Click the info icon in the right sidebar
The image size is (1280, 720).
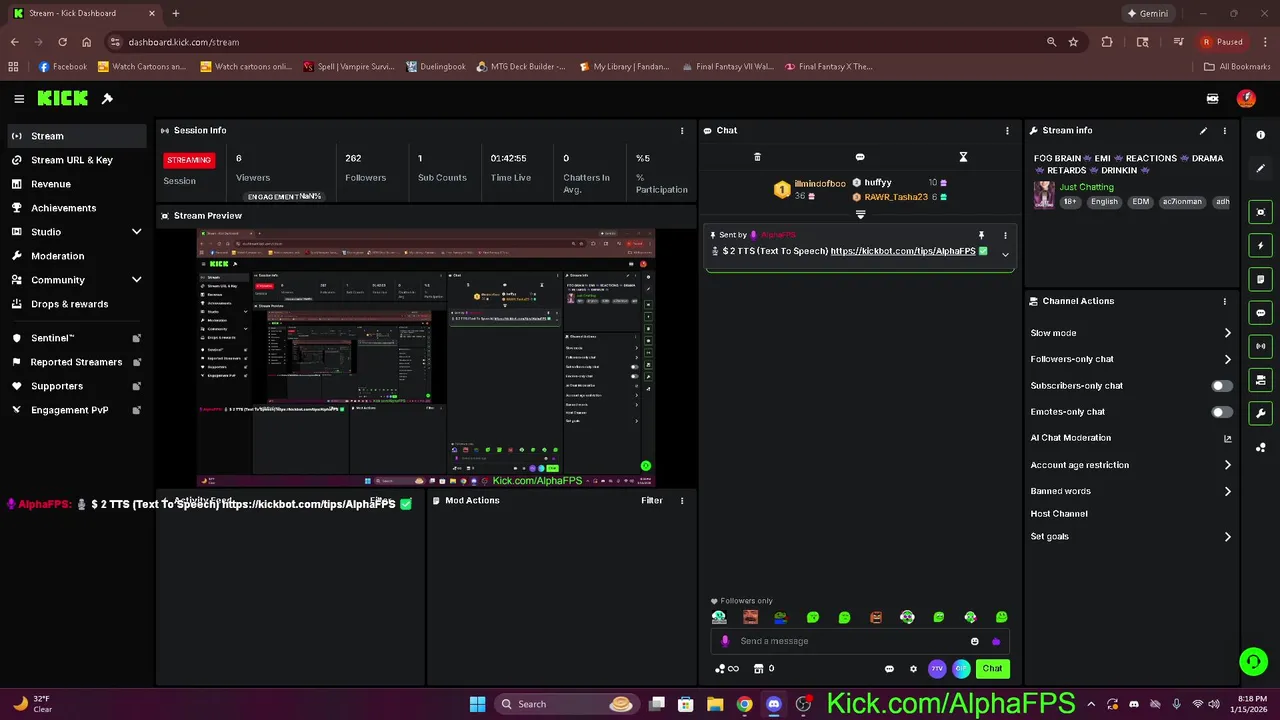click(x=1260, y=135)
